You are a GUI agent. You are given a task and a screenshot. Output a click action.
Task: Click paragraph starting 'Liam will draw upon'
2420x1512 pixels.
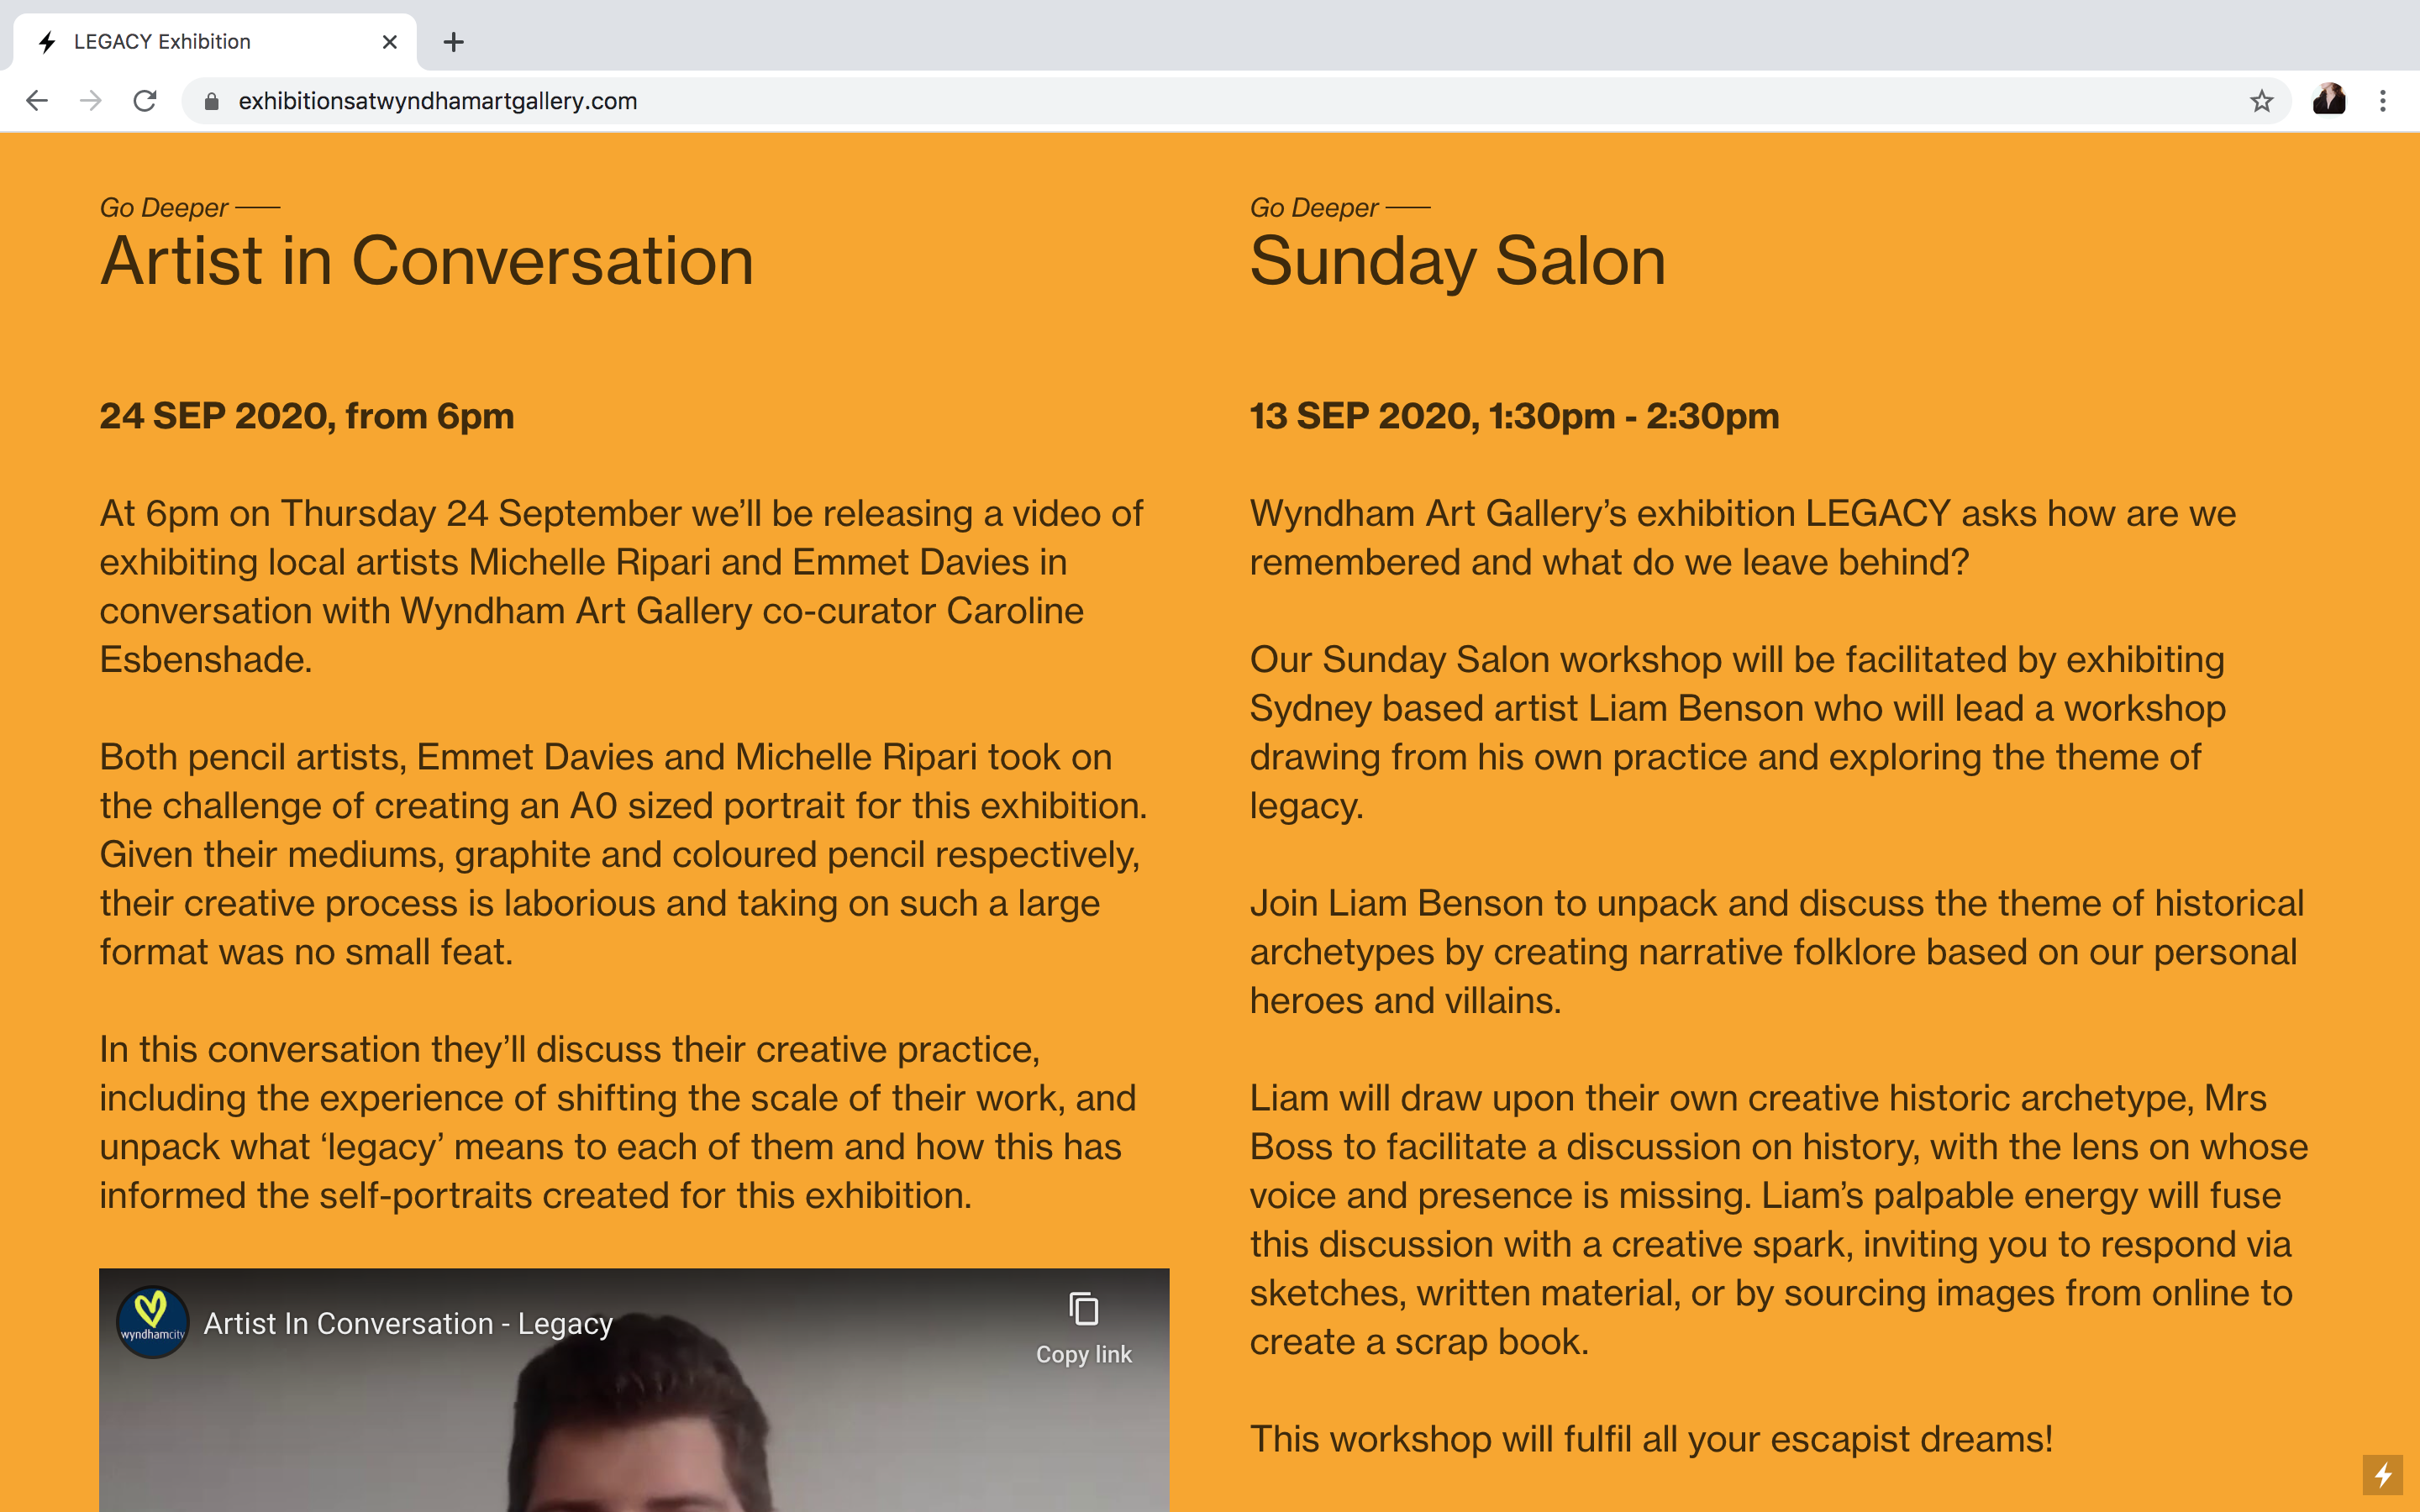click(x=1779, y=1219)
